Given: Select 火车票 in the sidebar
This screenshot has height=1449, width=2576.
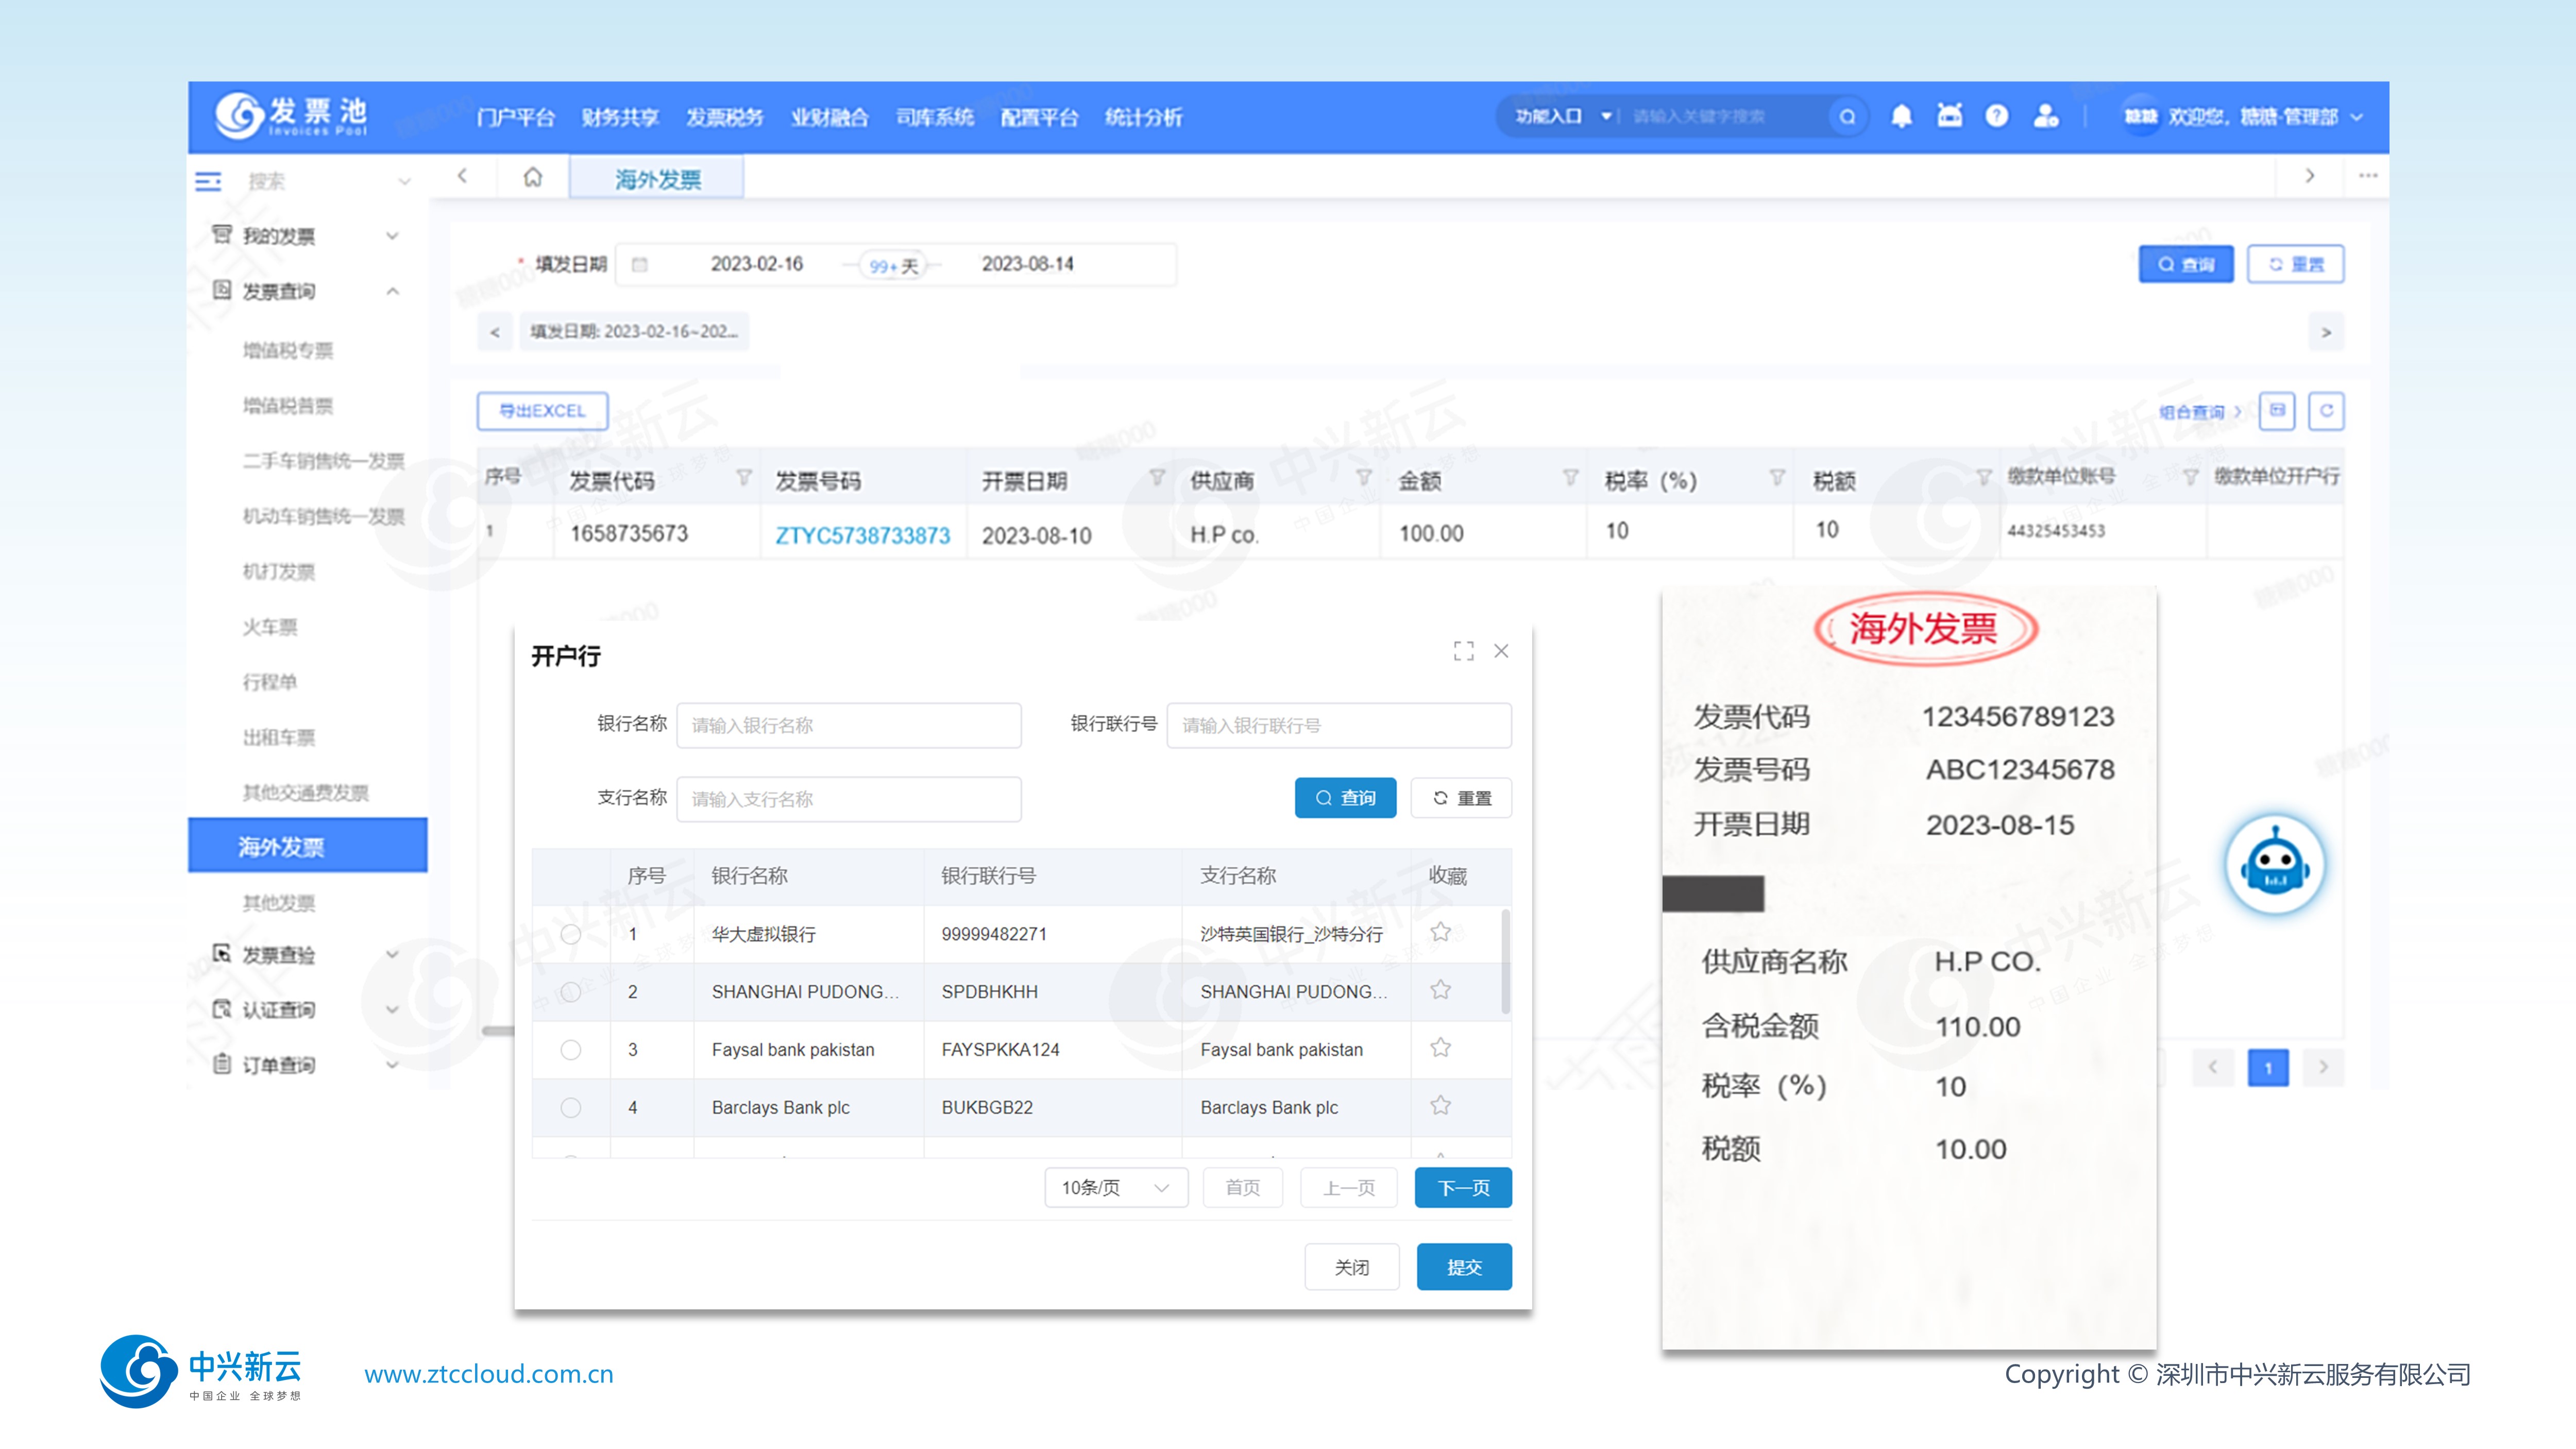Looking at the screenshot, I should (x=270, y=627).
